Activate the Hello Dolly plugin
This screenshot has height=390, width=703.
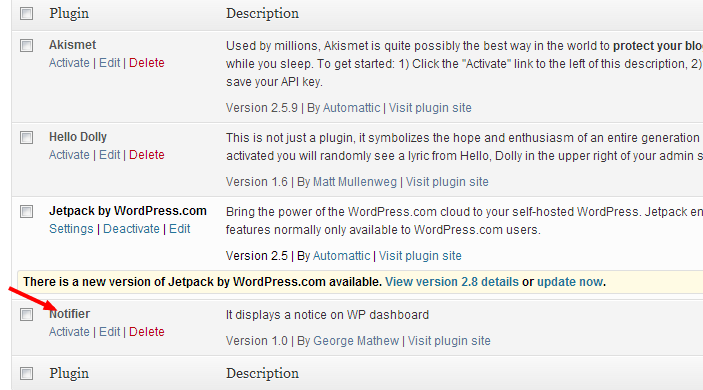point(69,155)
